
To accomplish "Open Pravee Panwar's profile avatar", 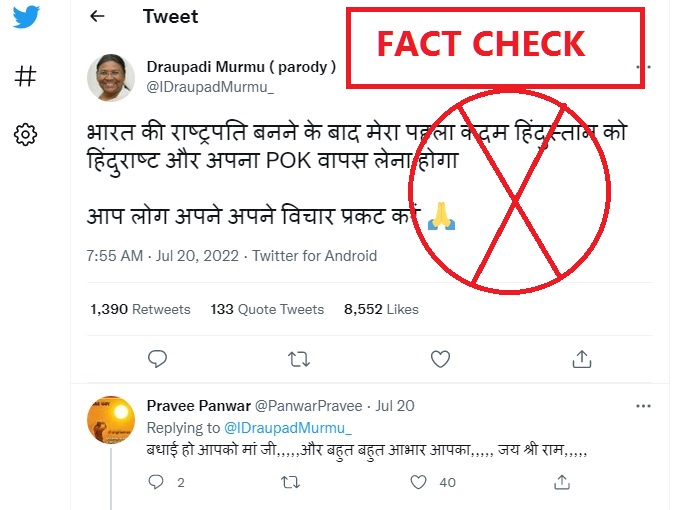I will coord(111,420).
